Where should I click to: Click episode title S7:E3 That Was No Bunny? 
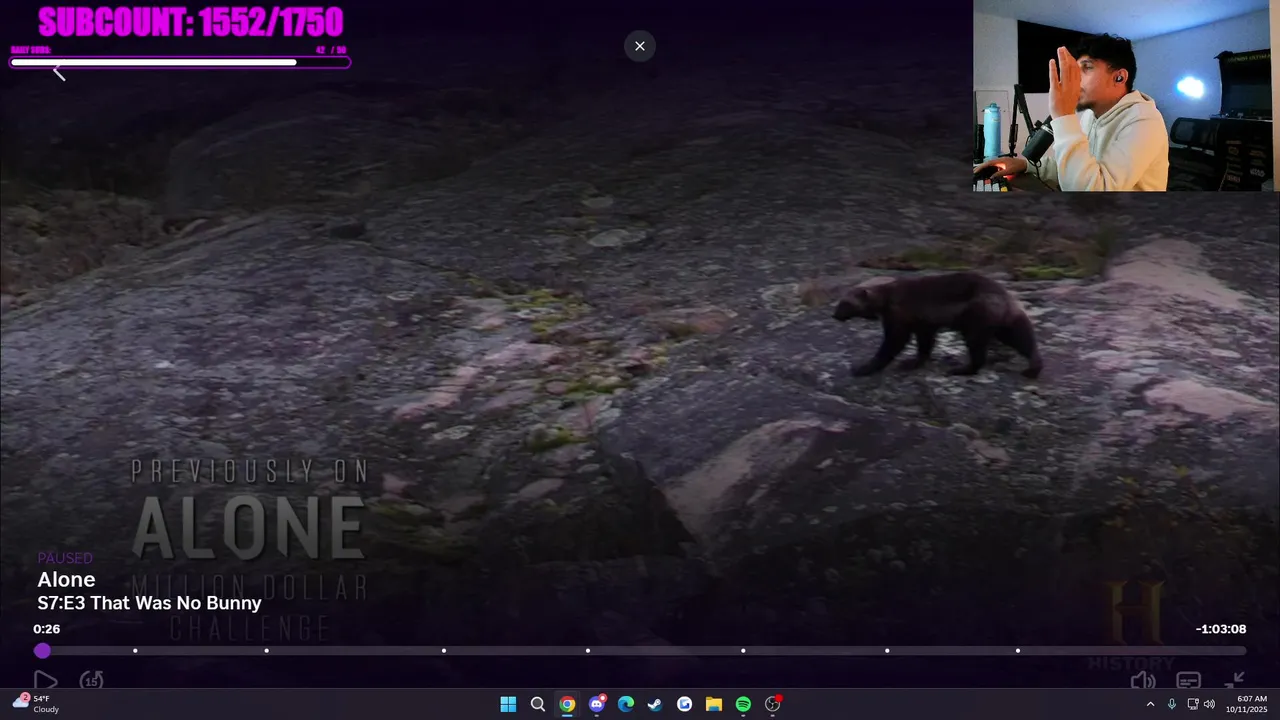[149, 603]
